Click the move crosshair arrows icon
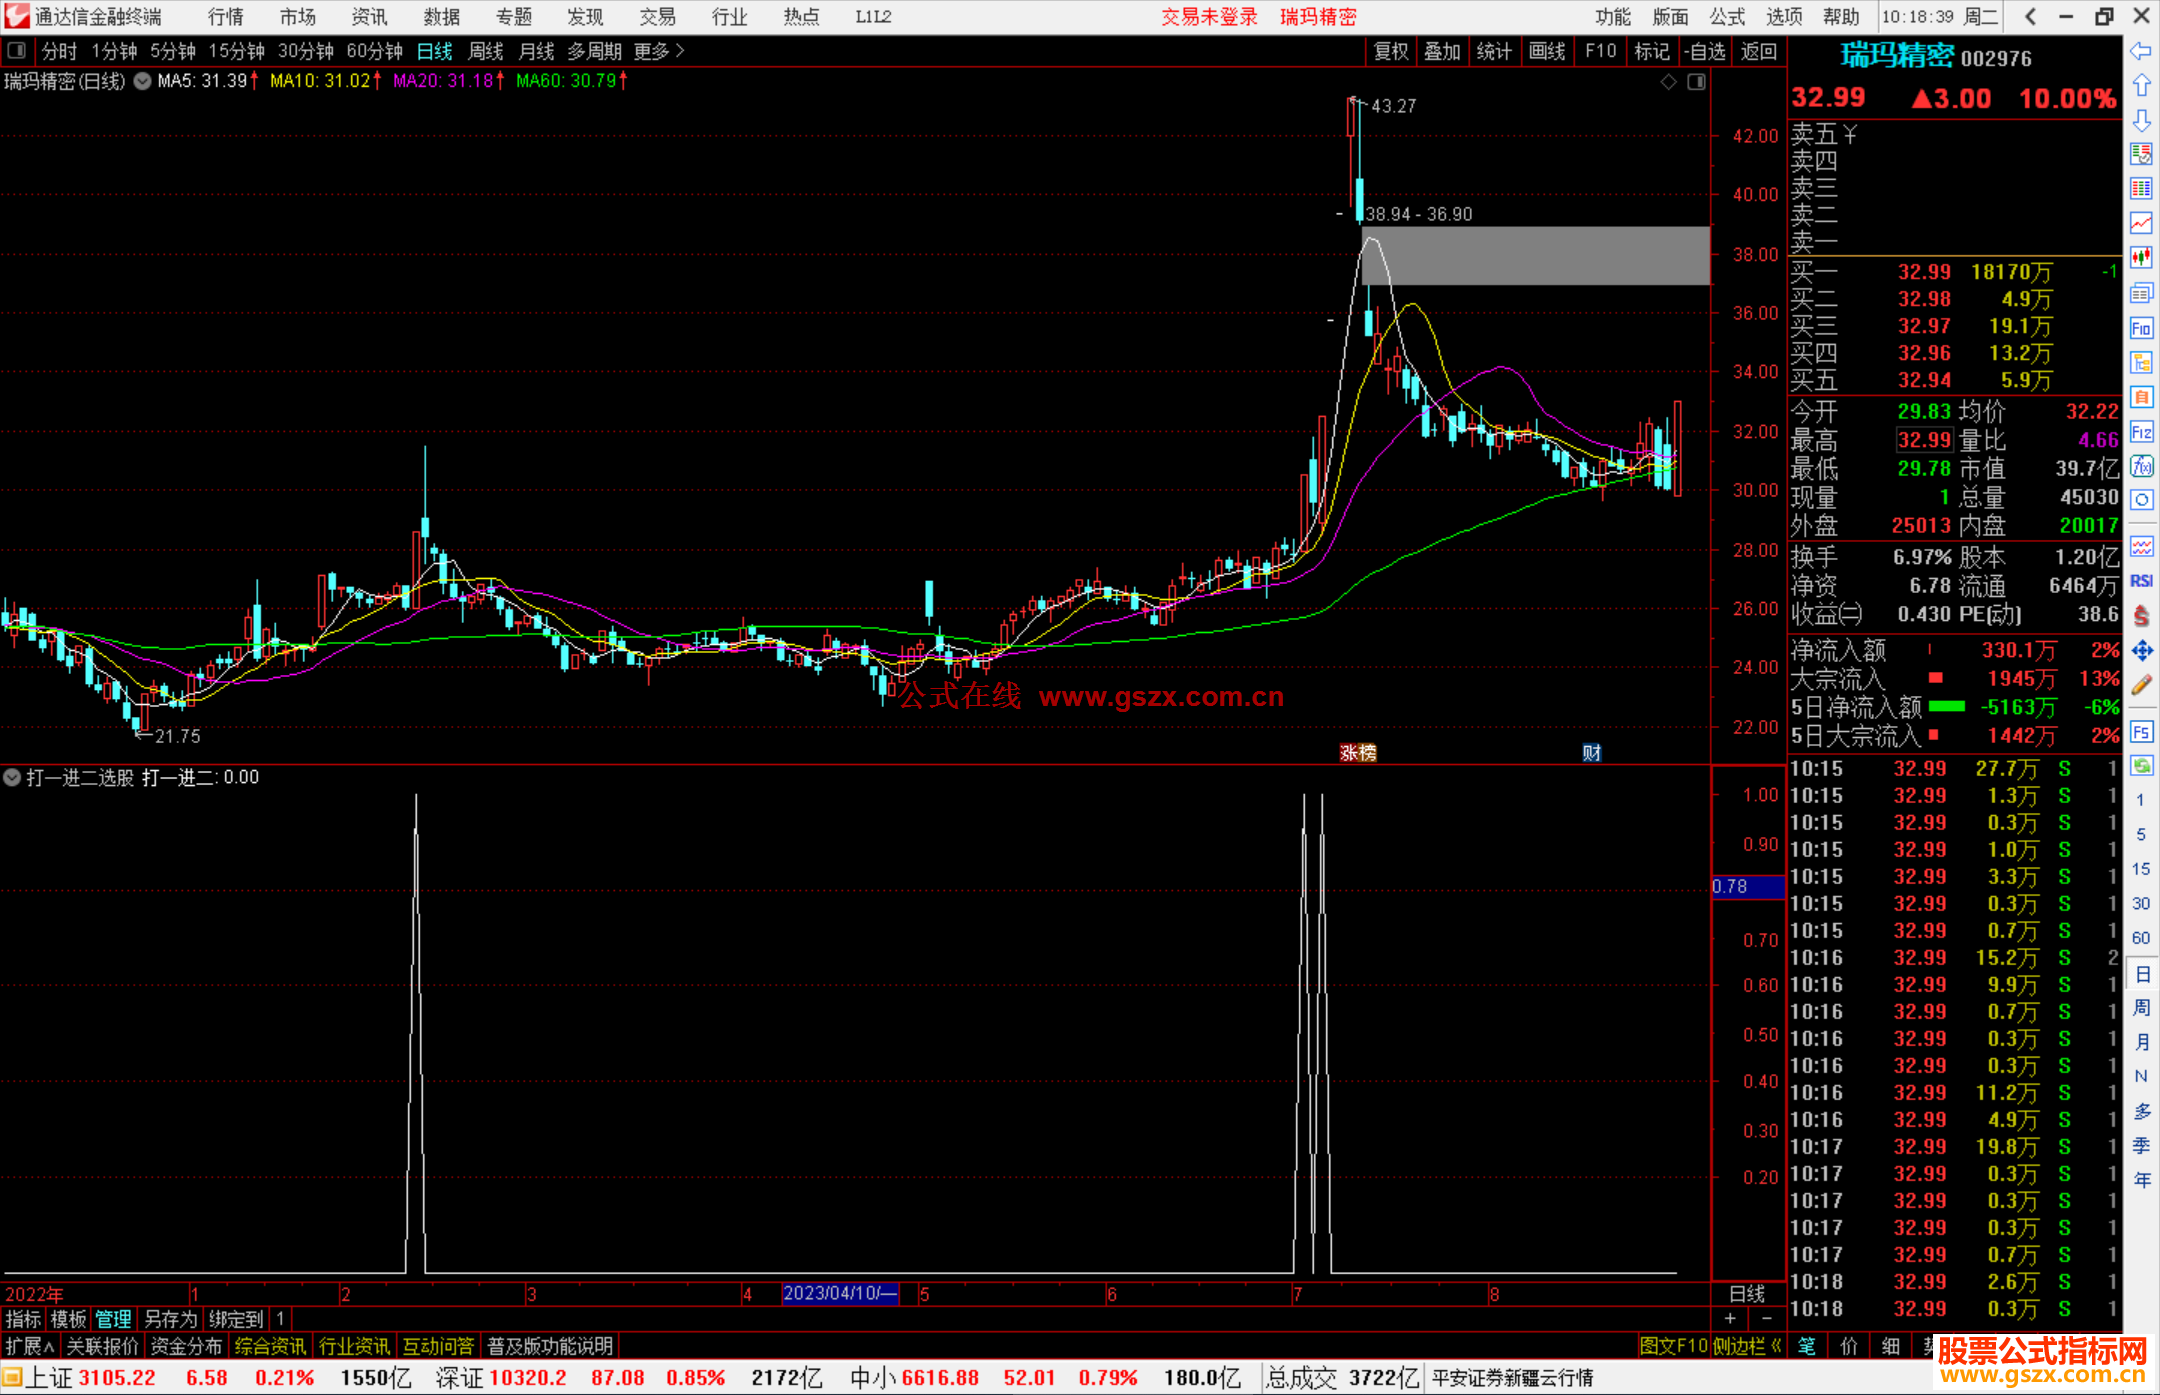2160x1395 pixels. 2141,651
